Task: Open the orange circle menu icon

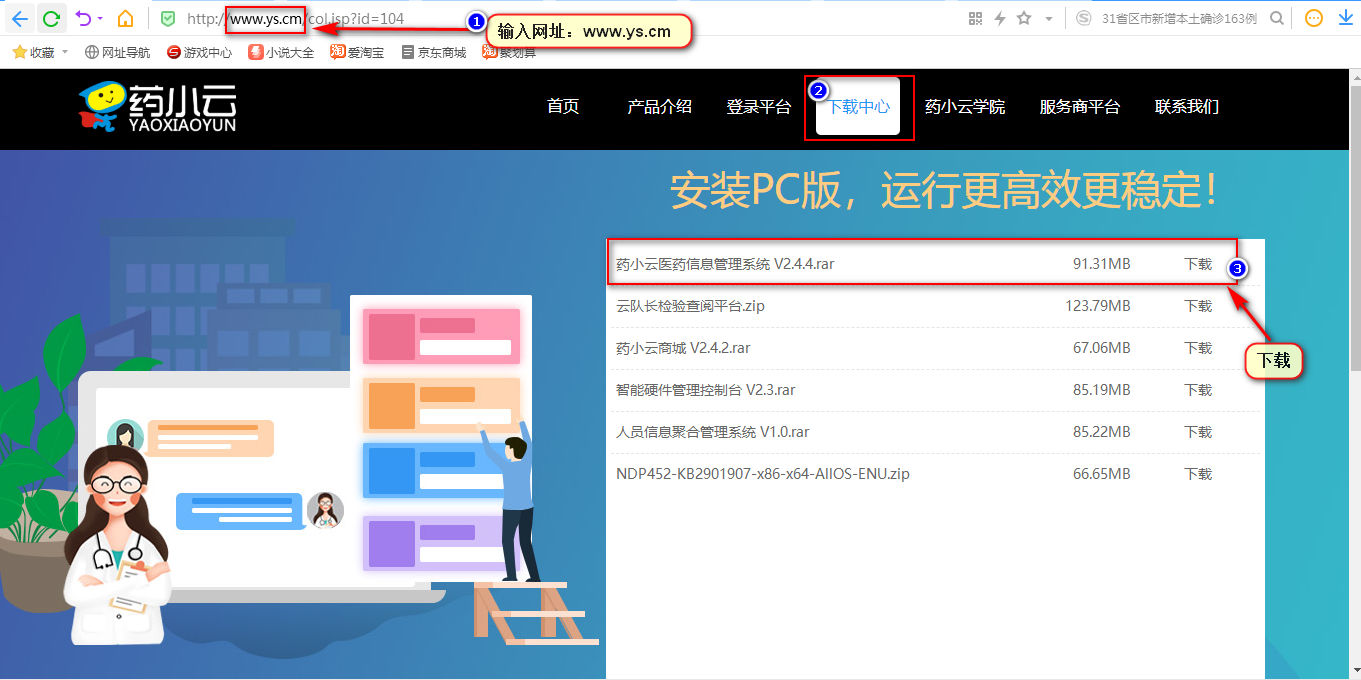Action: click(1314, 18)
